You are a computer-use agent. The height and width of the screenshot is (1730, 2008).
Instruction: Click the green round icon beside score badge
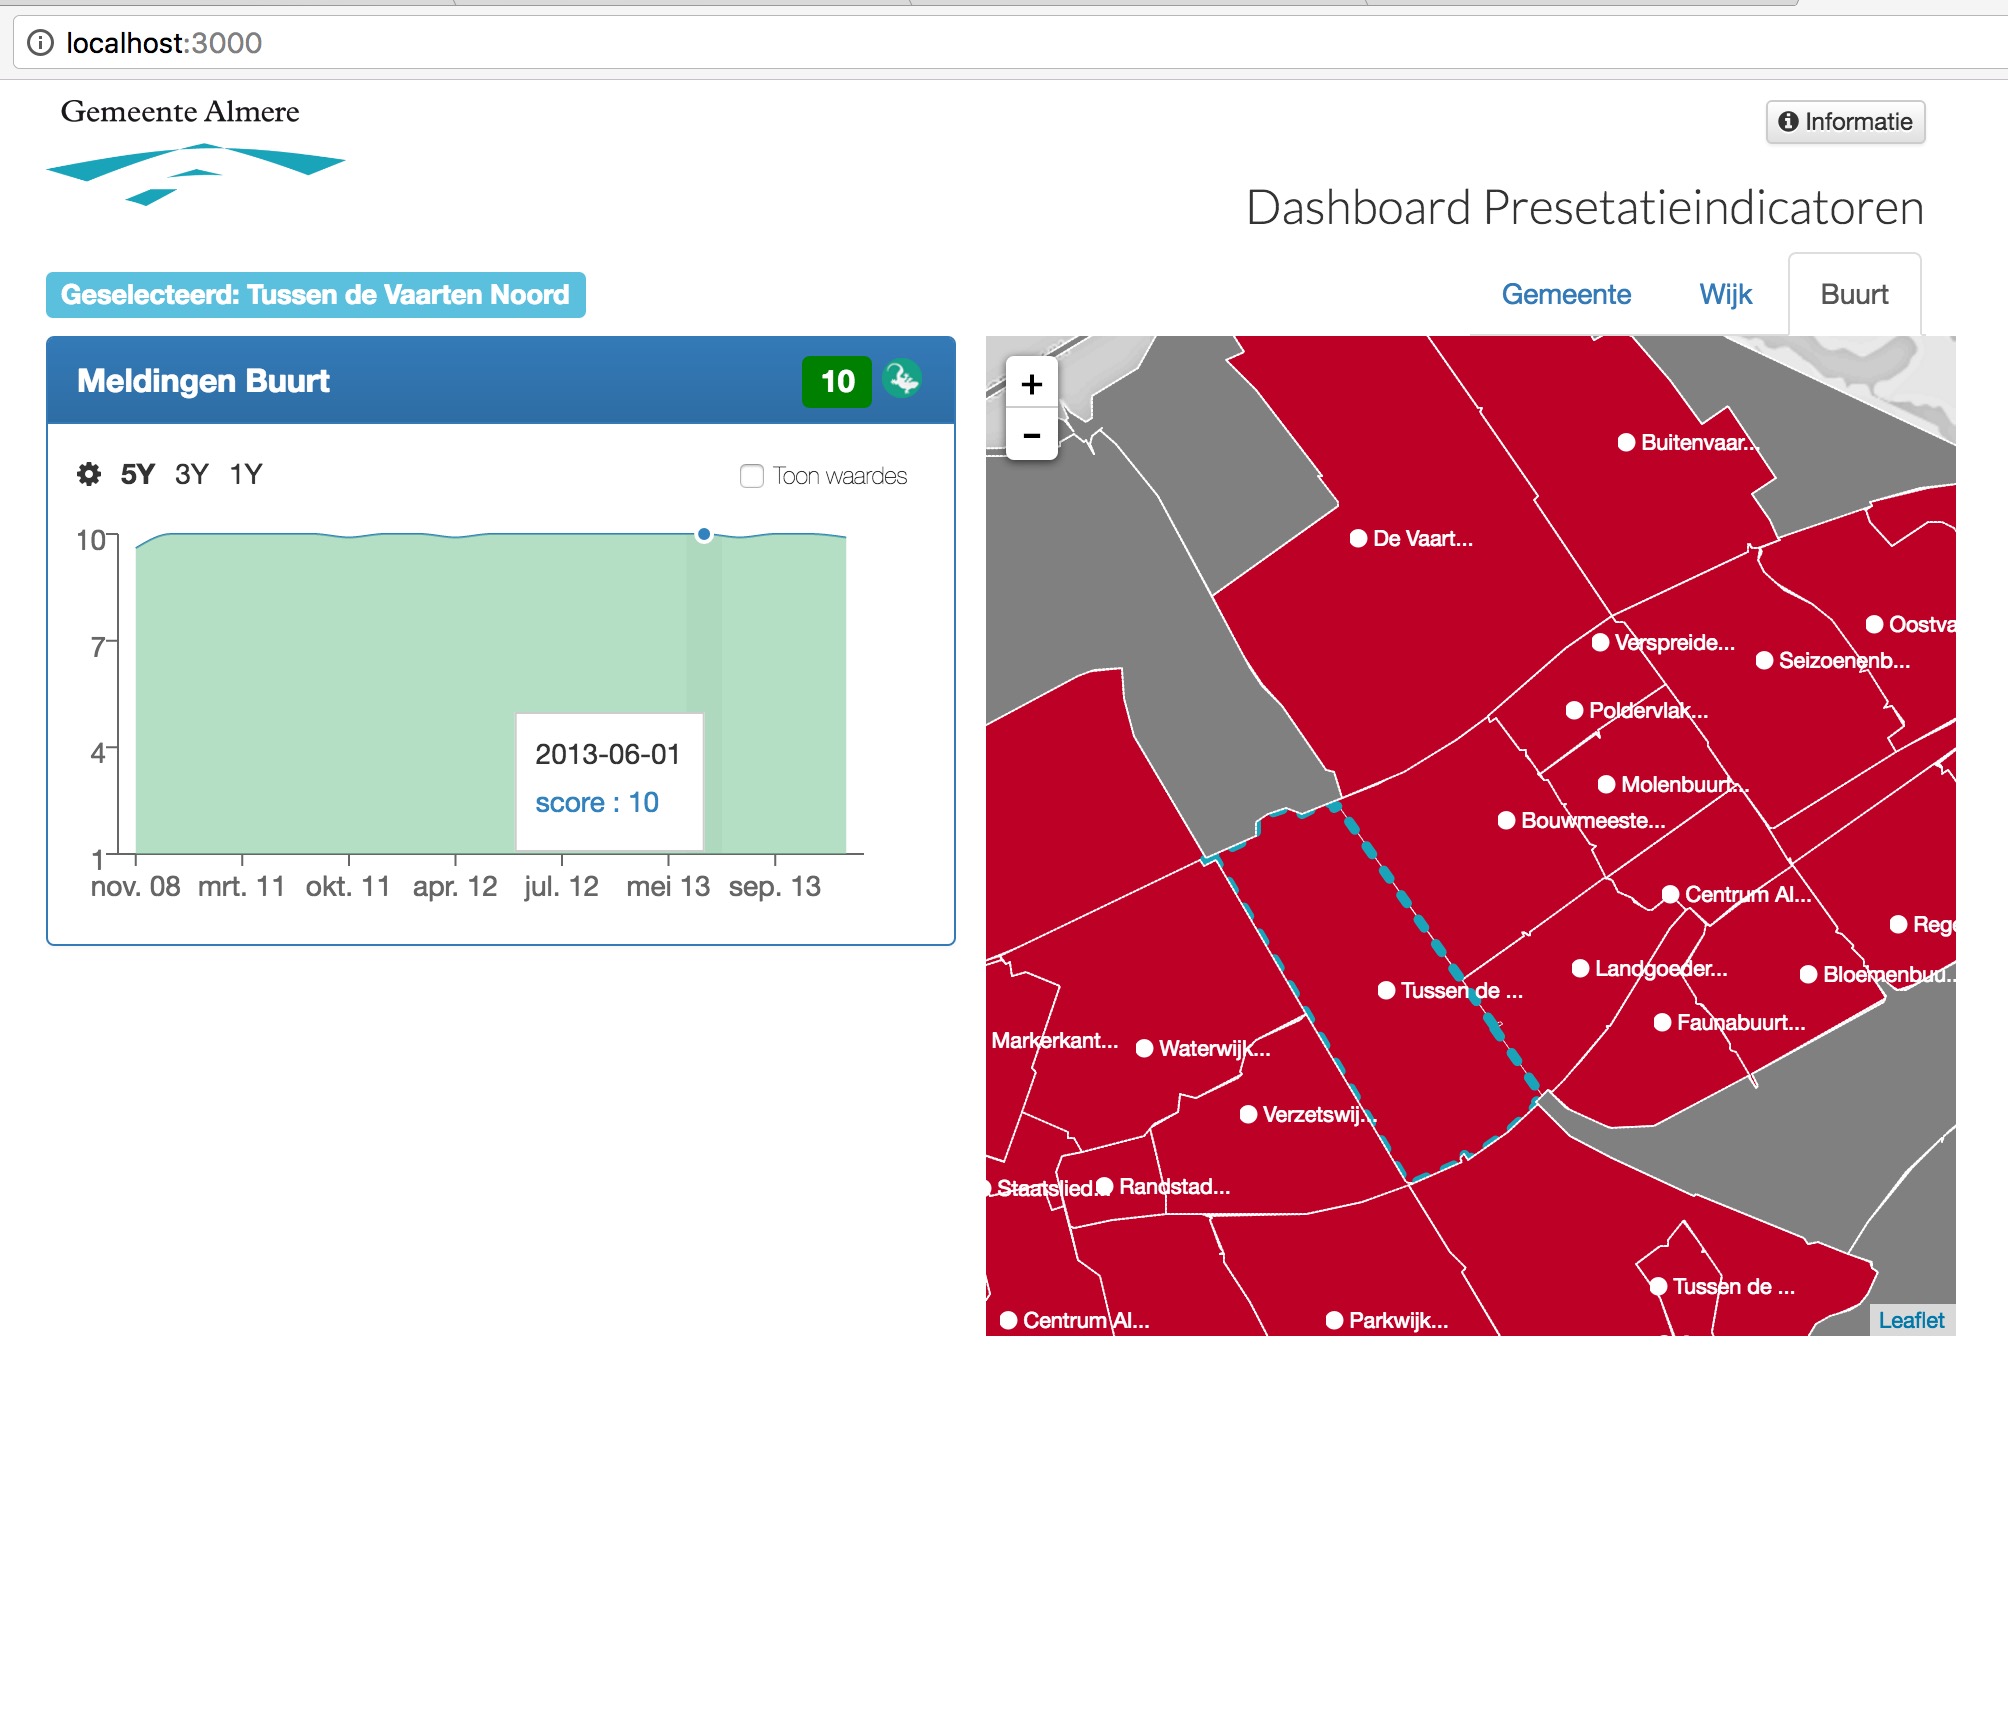point(903,380)
